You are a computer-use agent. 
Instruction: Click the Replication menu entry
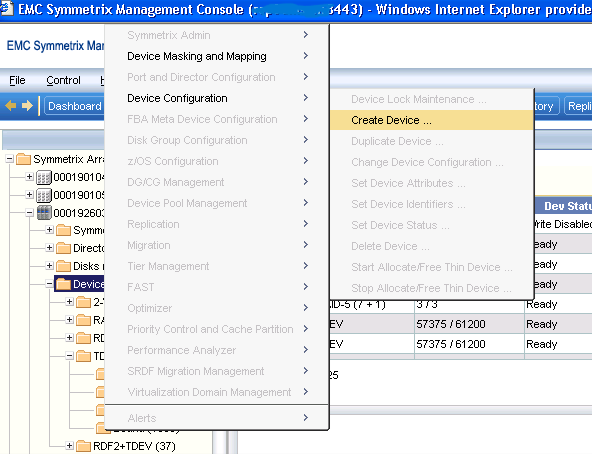click(x=217, y=224)
